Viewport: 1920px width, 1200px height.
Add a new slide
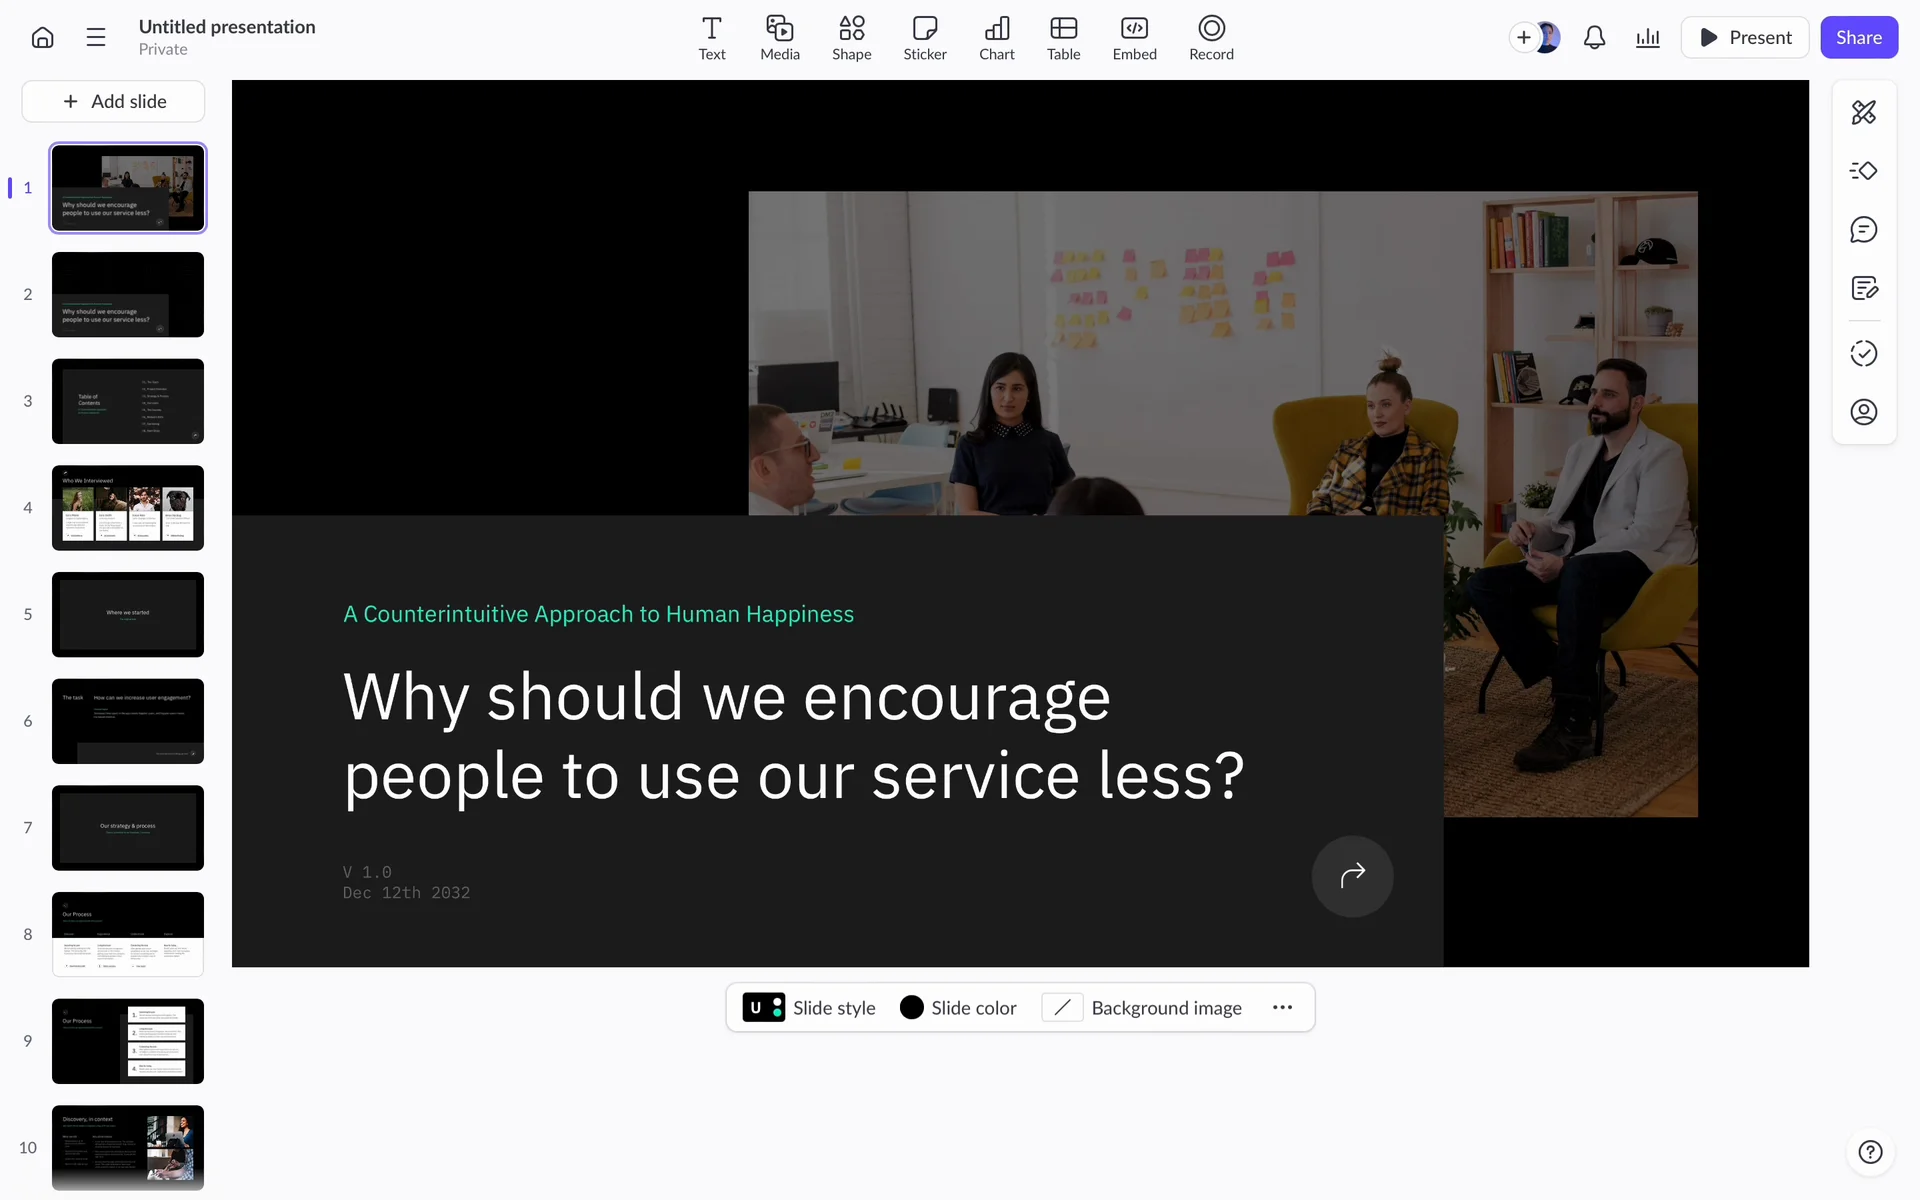tap(114, 101)
